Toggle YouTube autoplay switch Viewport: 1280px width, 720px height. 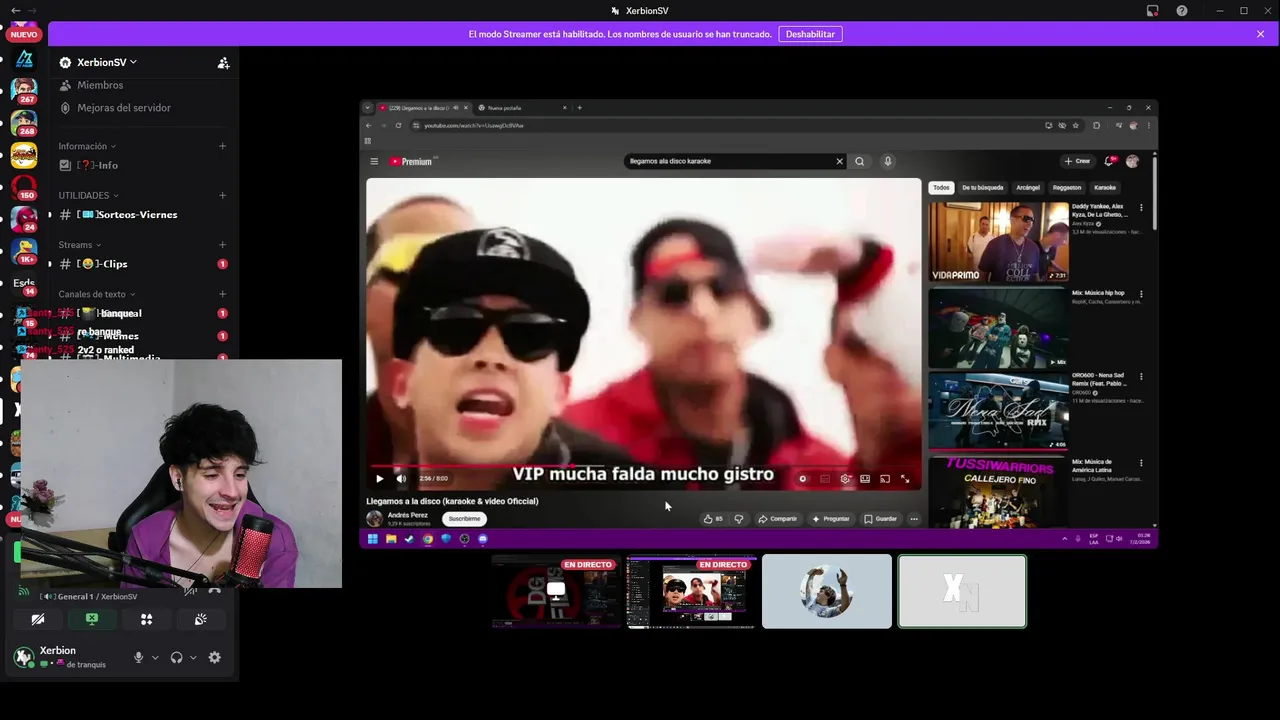click(802, 479)
